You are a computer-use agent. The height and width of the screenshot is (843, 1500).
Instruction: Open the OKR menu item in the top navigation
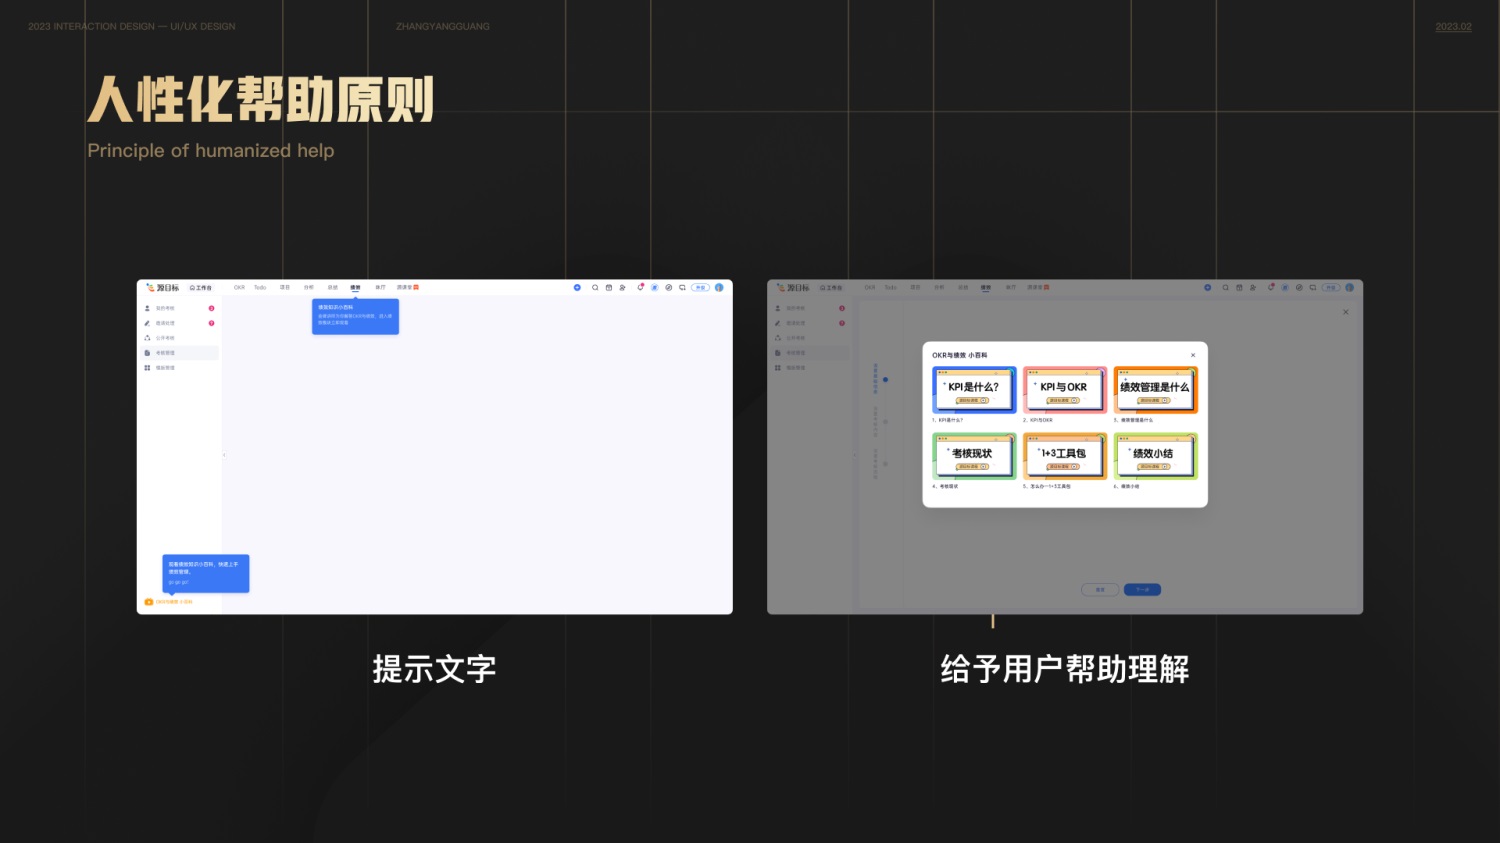[x=240, y=287]
